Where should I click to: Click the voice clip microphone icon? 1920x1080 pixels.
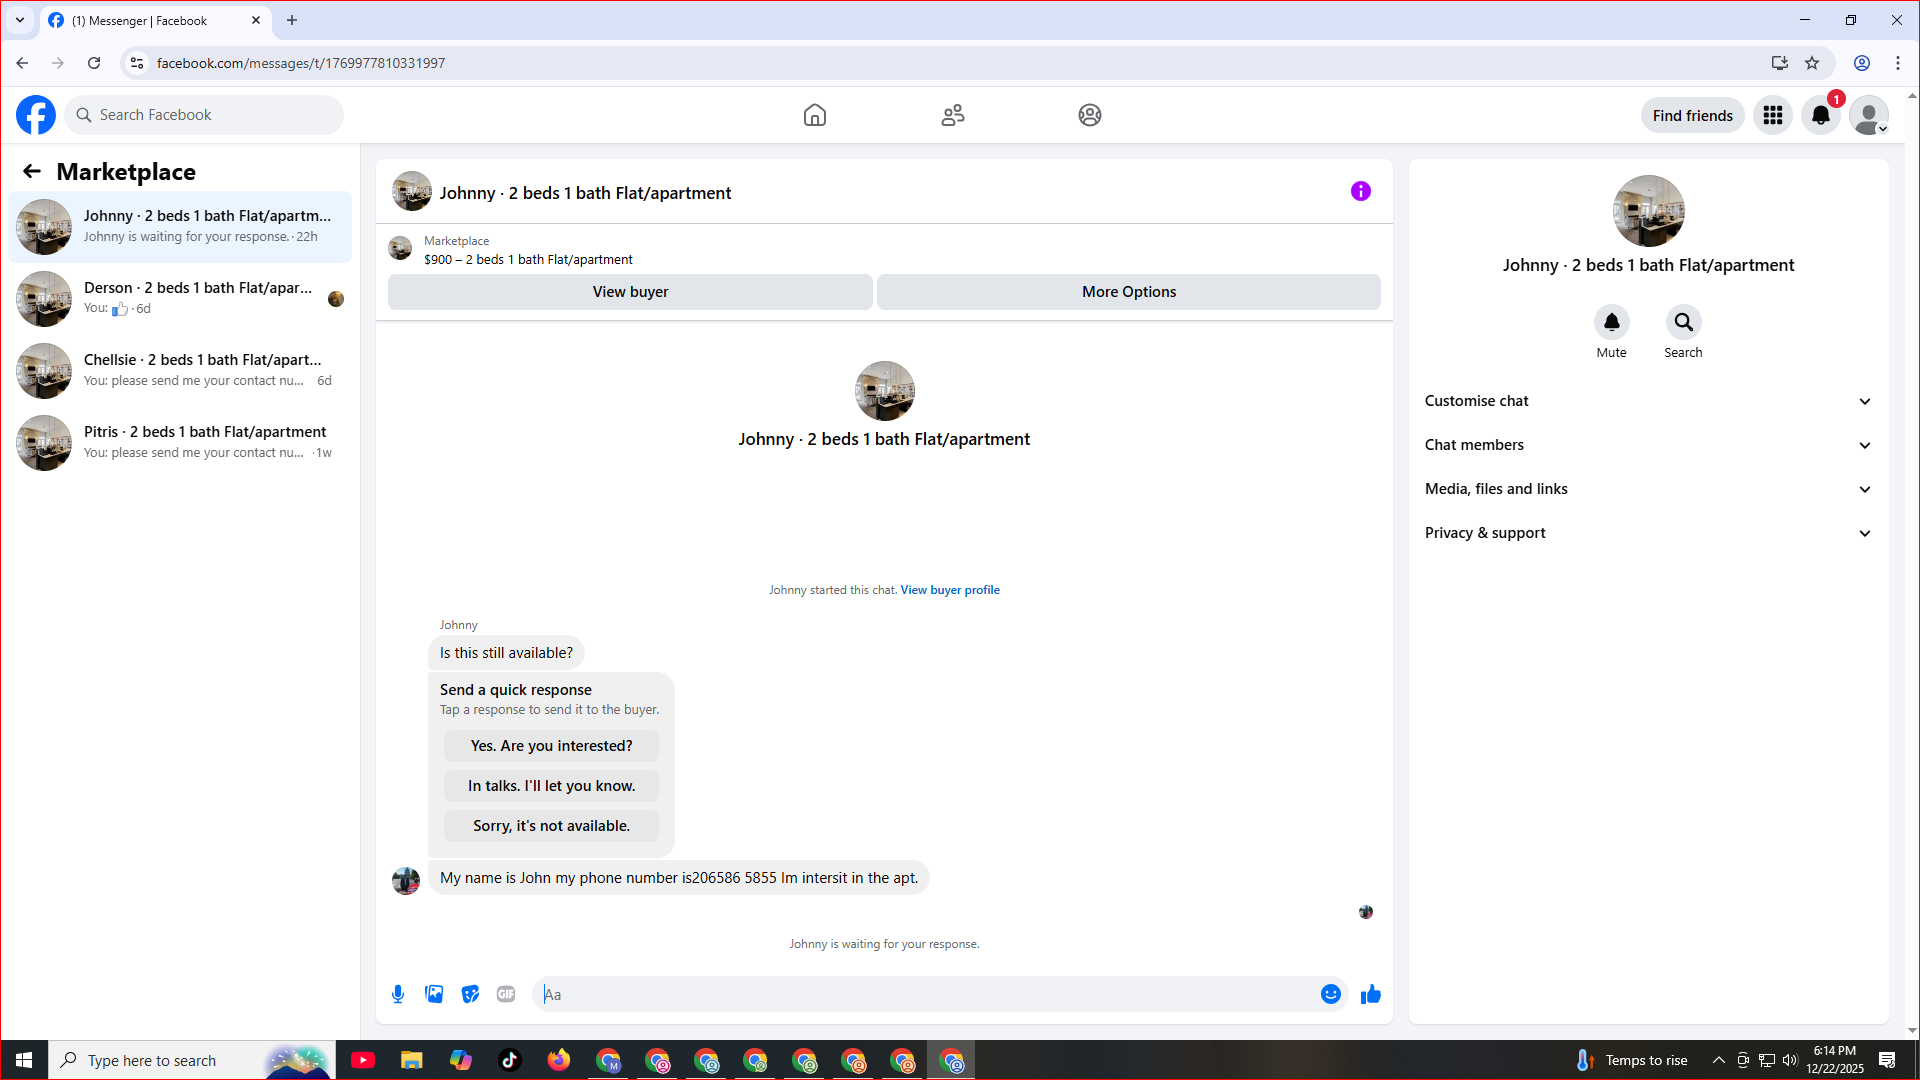398,994
